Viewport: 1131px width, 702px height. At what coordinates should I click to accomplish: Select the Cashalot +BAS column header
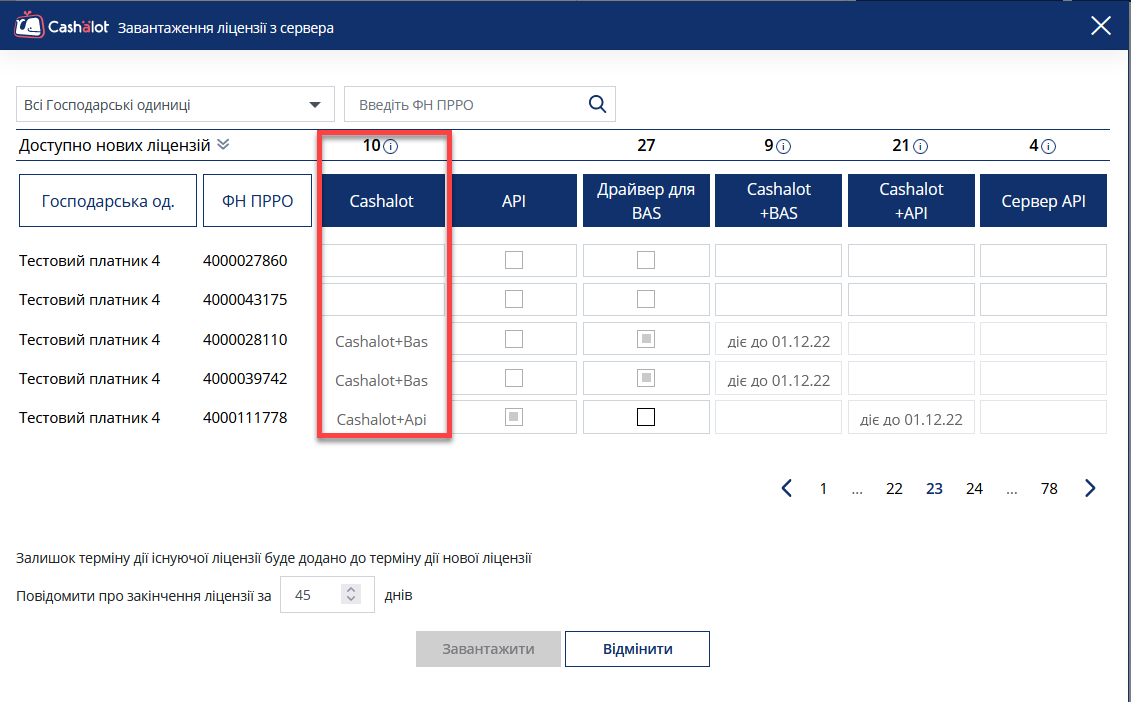778,201
